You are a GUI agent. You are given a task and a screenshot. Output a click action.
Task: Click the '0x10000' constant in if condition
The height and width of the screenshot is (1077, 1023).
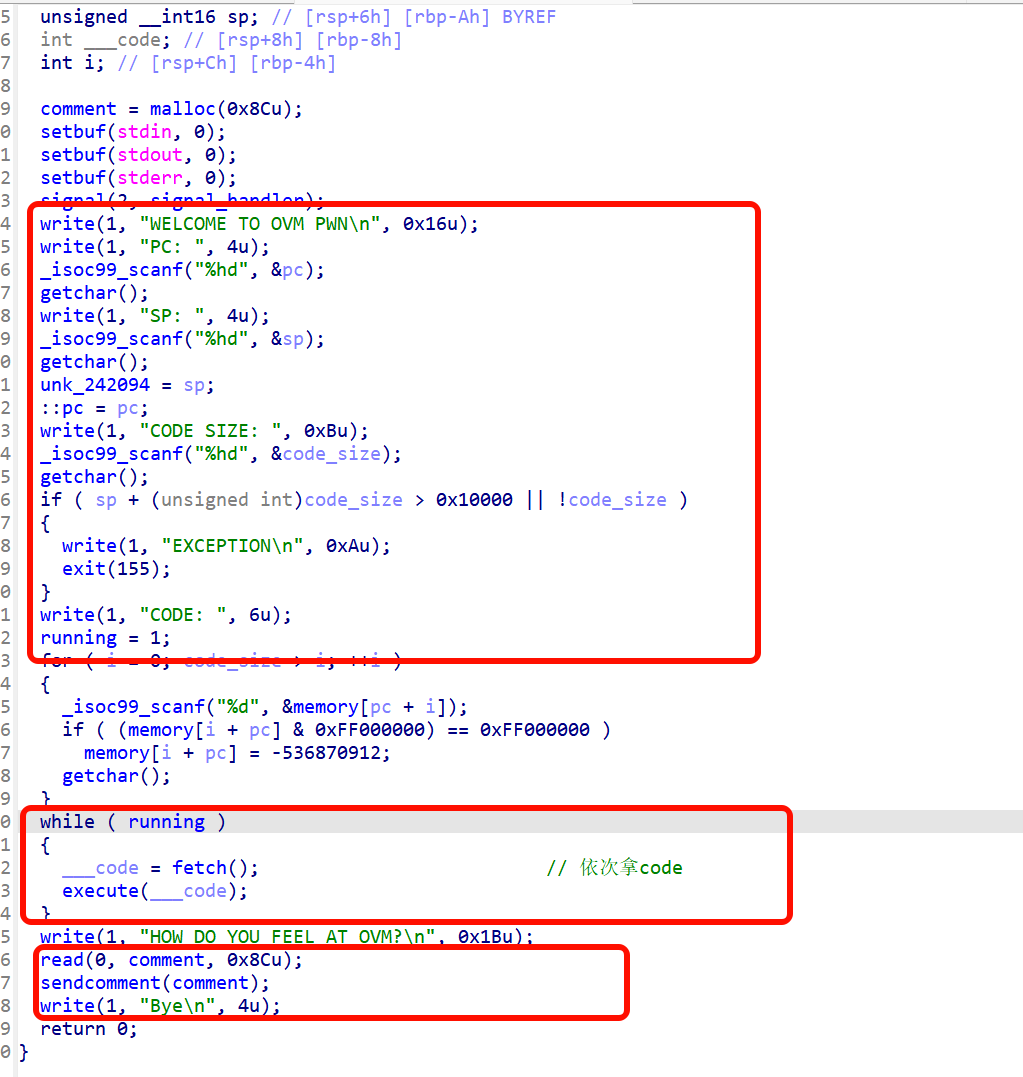coord(474,499)
